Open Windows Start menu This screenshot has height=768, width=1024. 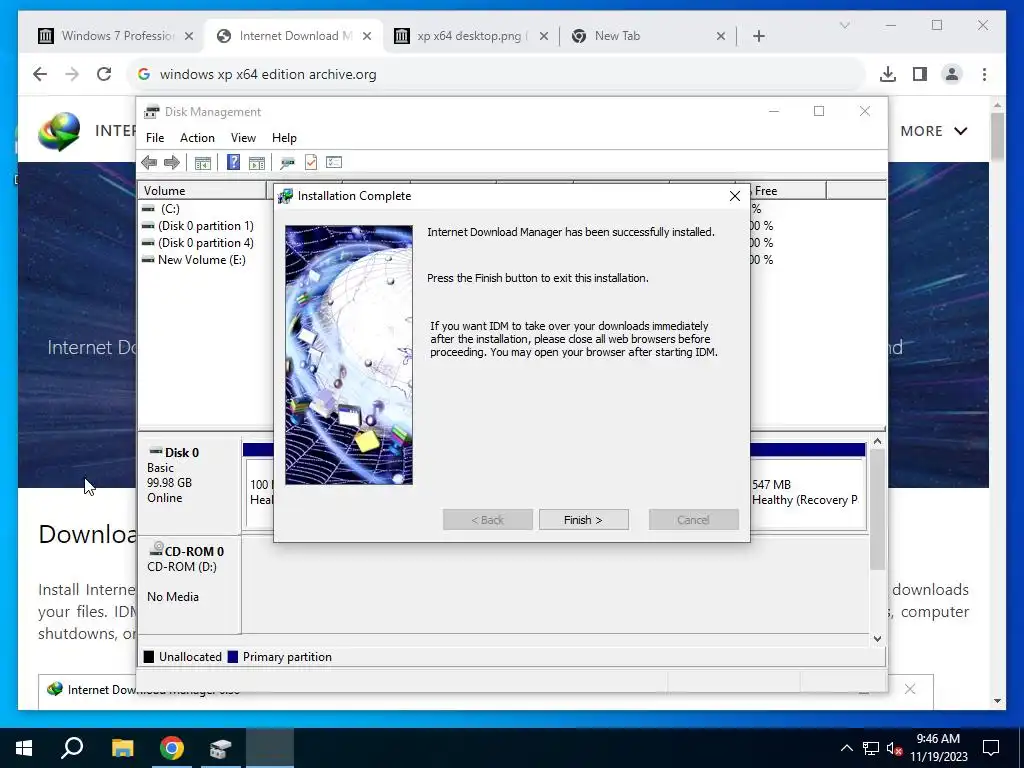point(24,748)
